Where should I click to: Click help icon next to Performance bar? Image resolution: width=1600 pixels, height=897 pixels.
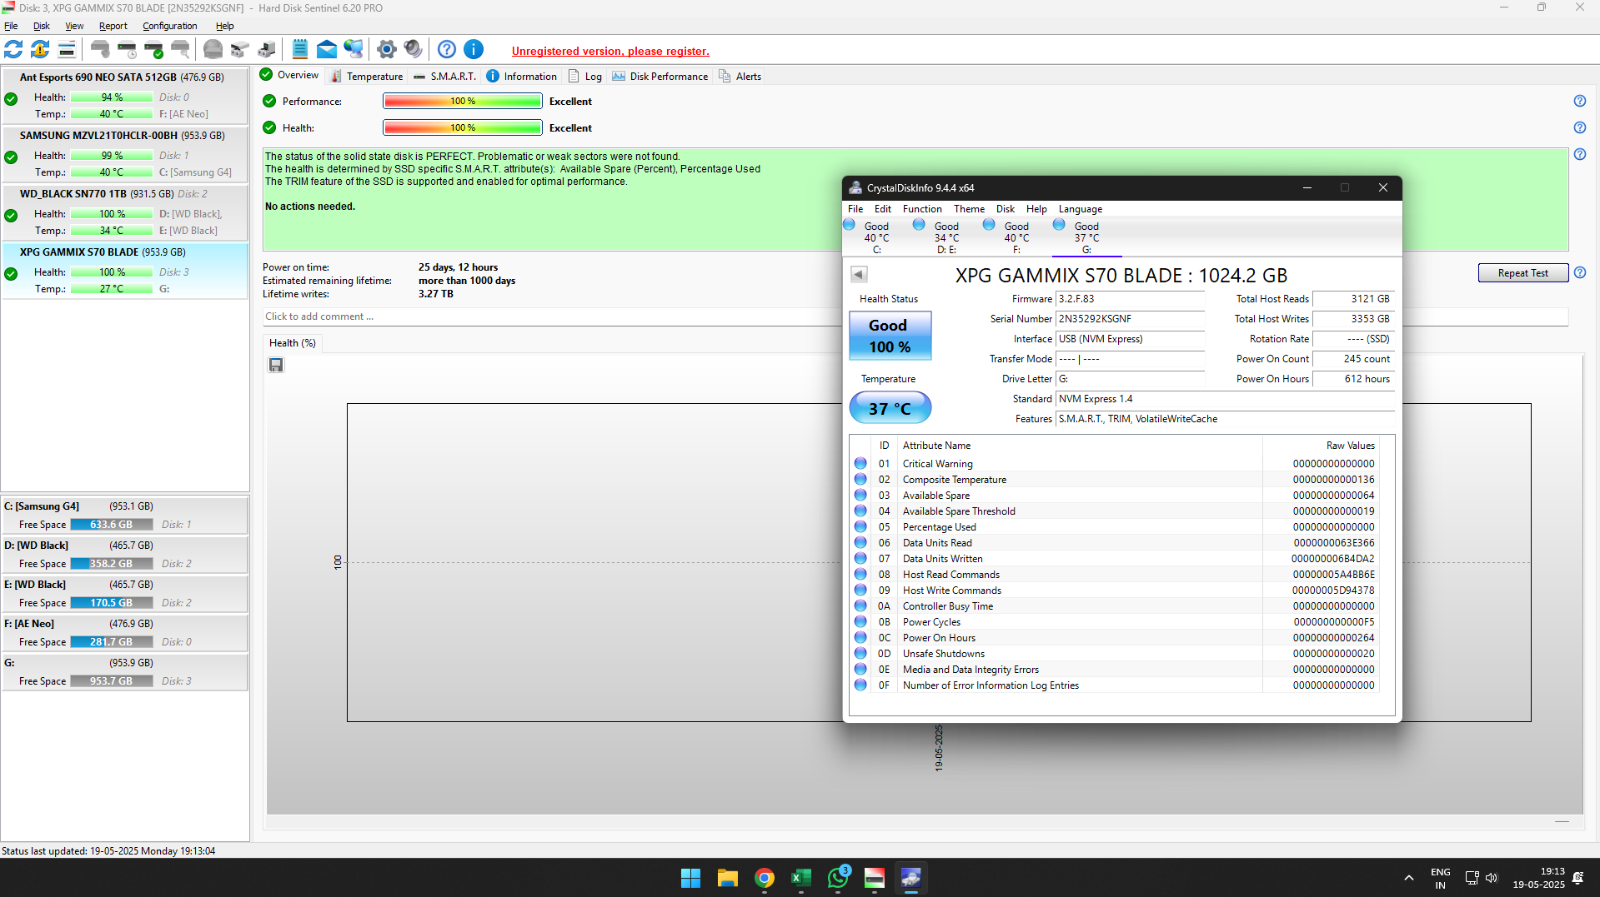pyautogui.click(x=1580, y=101)
